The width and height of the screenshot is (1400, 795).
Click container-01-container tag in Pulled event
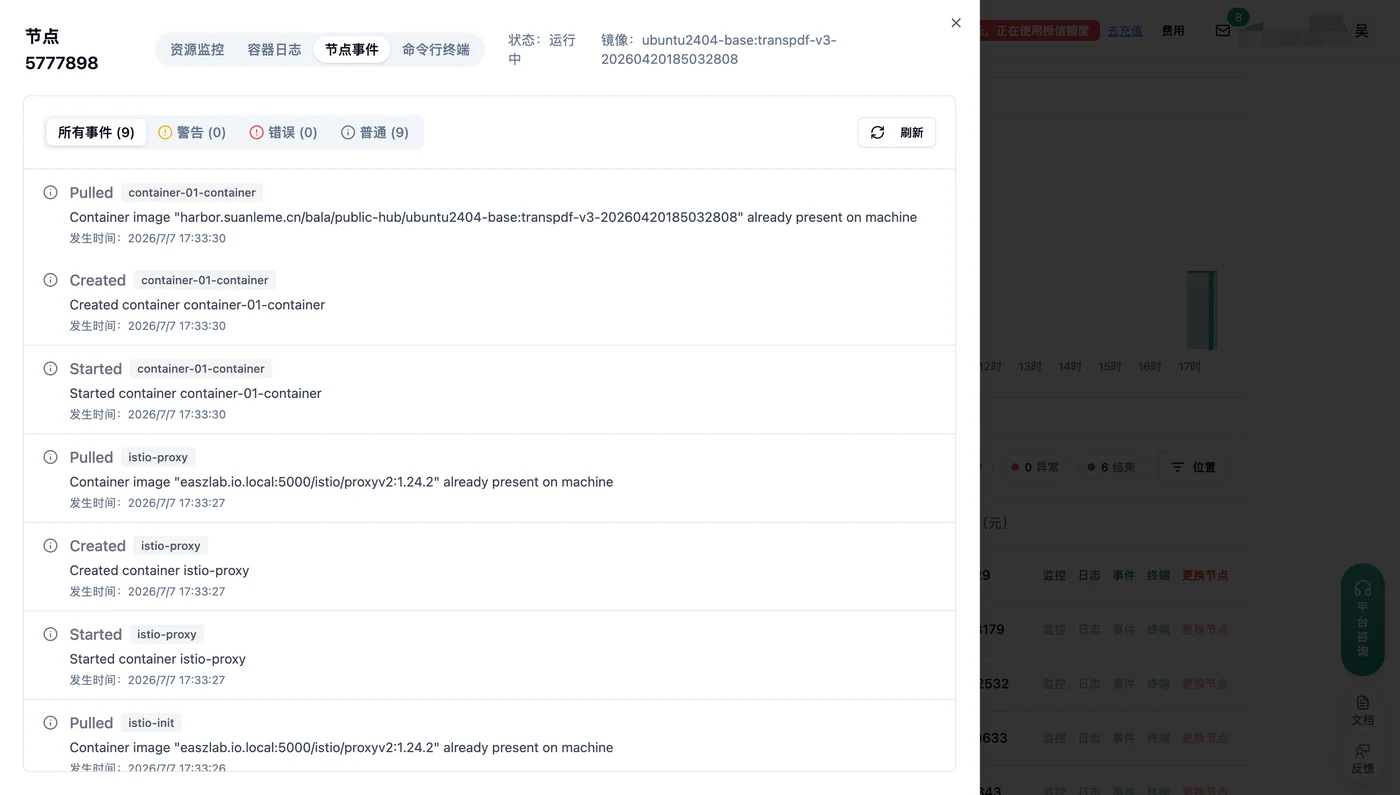point(192,192)
